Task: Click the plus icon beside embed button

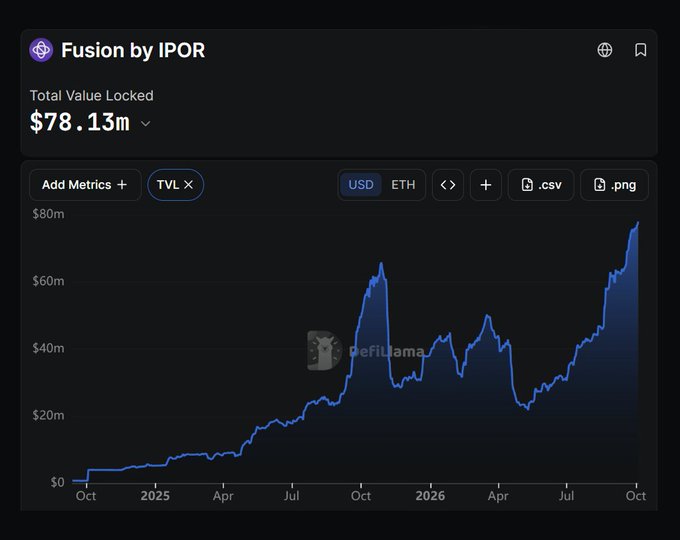Action: [486, 185]
